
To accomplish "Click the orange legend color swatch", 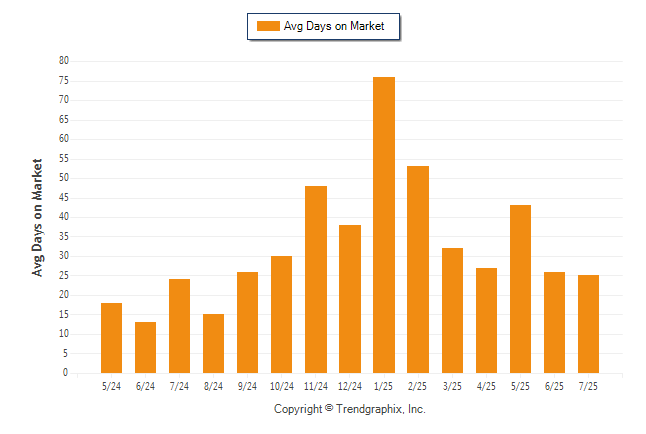I will click(x=268, y=26).
